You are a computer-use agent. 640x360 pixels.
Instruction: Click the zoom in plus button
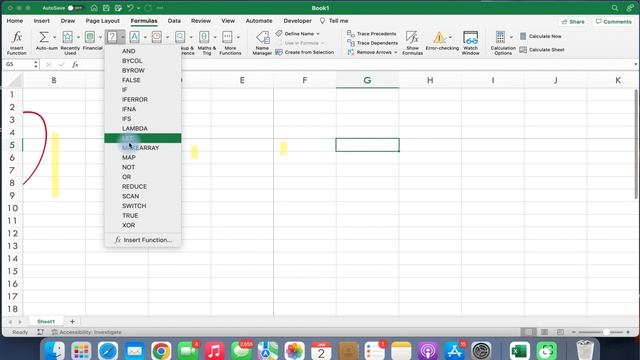(628, 332)
